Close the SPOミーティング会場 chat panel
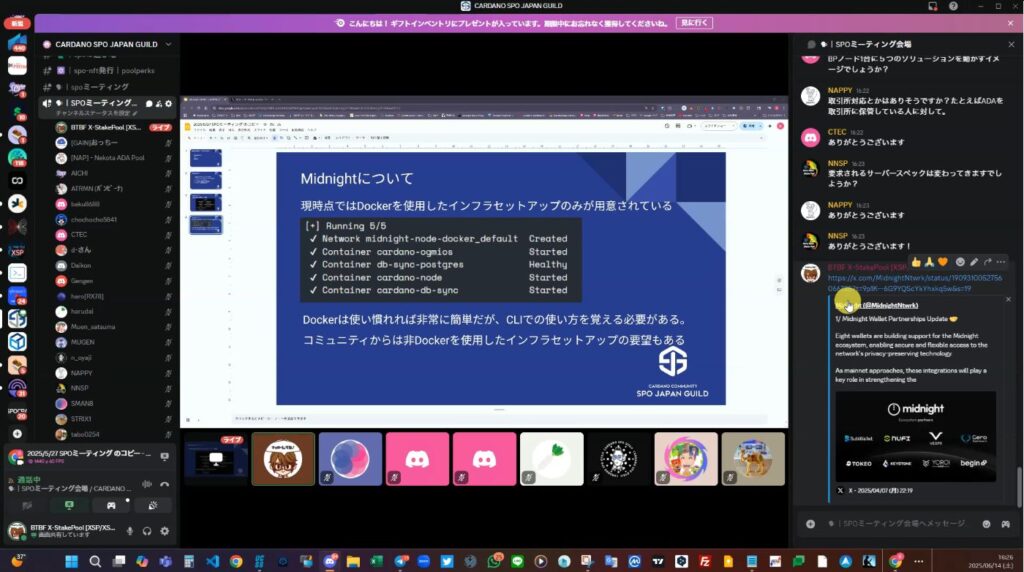This screenshot has height=572, width=1024. point(1012,44)
